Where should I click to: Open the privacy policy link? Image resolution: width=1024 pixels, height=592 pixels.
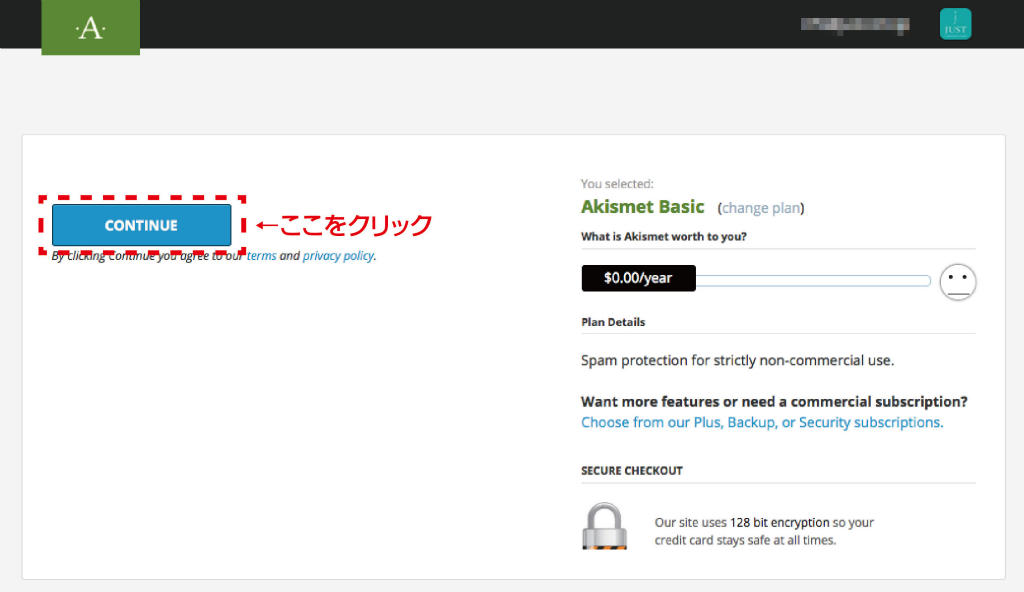338,255
